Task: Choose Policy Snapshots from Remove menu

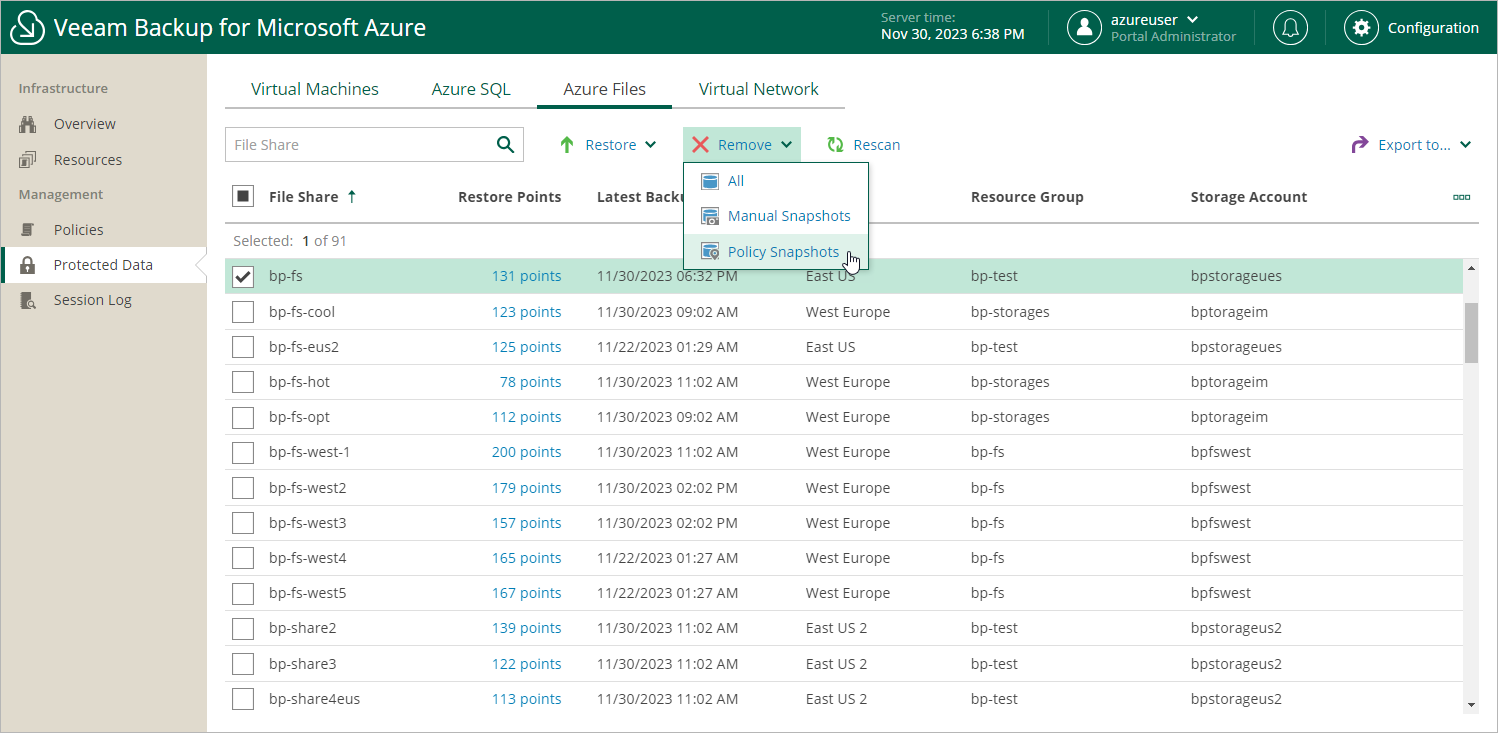Action: click(776, 252)
